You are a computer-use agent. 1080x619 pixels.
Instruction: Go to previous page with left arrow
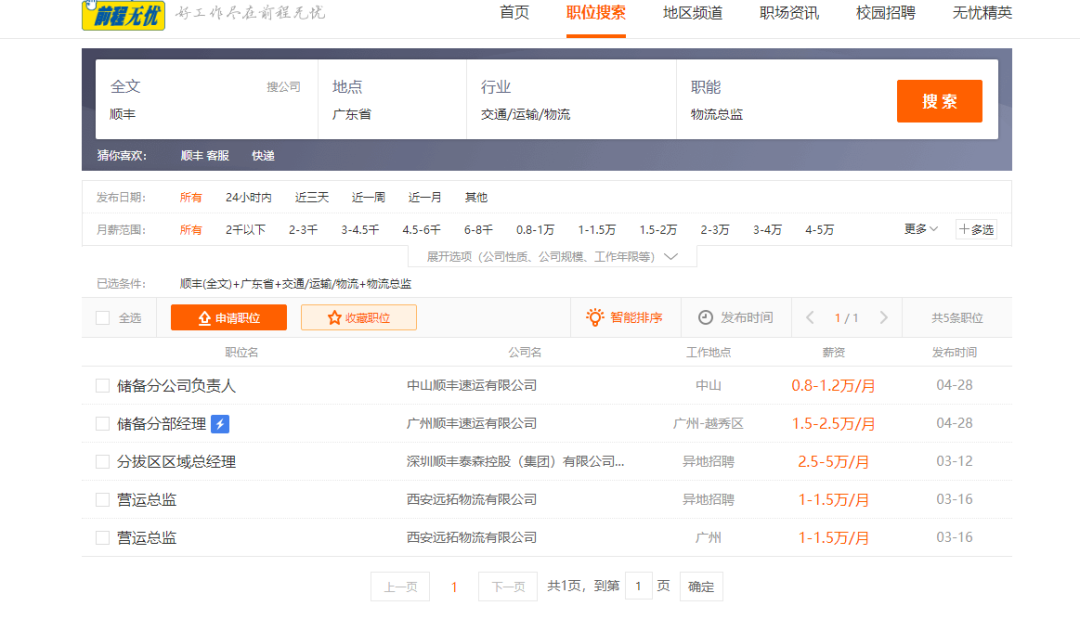[810, 318]
